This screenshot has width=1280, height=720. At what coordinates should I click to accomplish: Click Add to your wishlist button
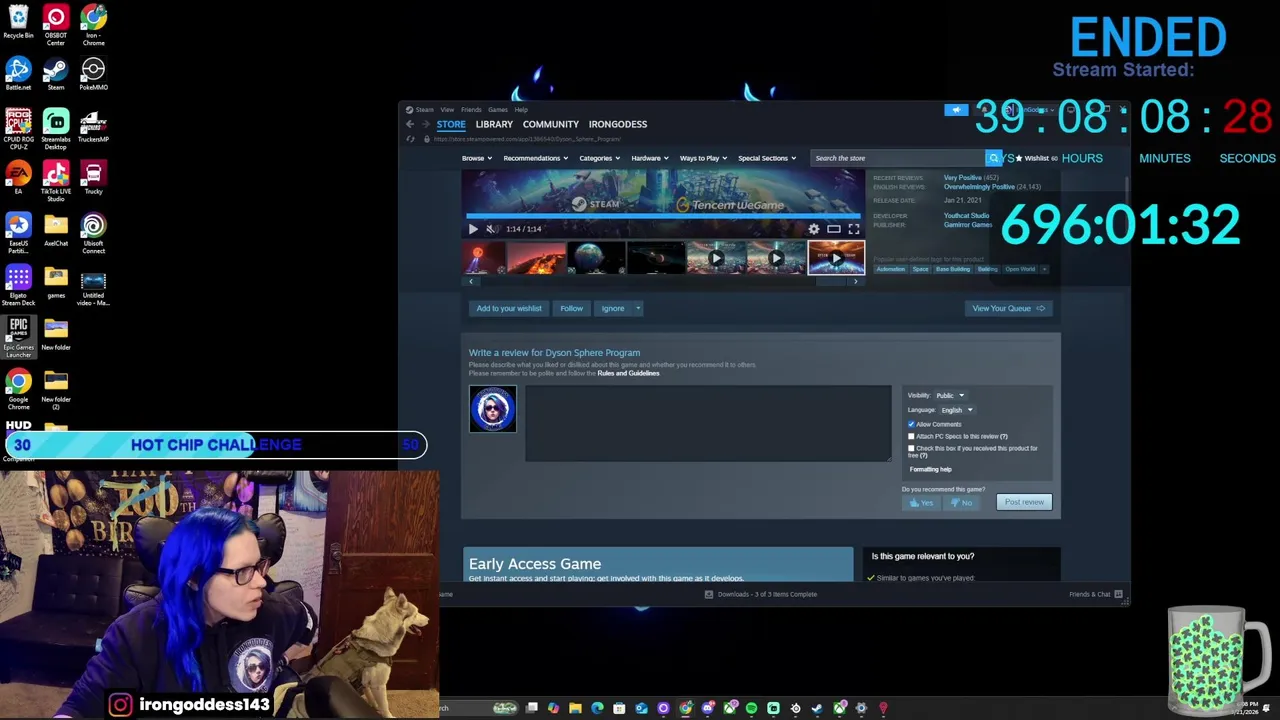[509, 308]
